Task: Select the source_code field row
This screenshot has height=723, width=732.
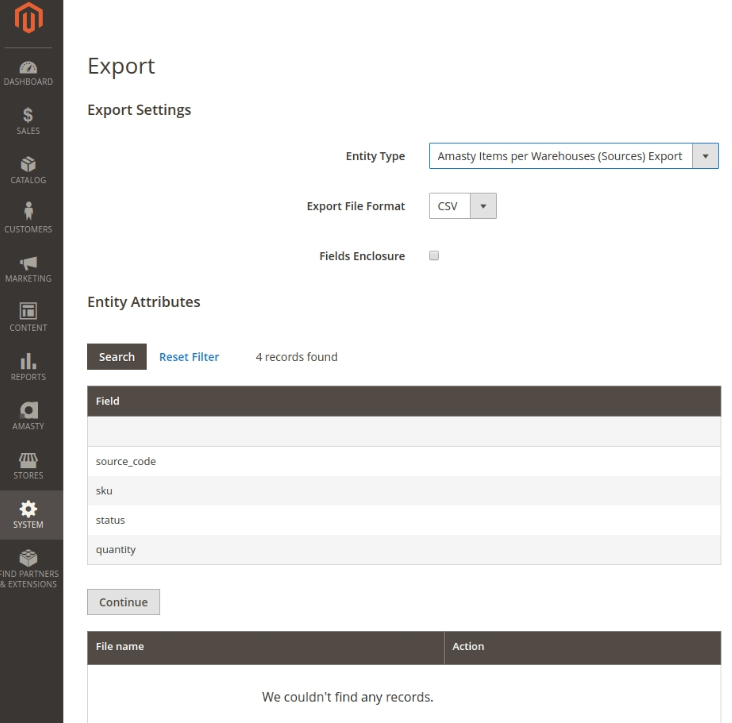Action: [403, 461]
